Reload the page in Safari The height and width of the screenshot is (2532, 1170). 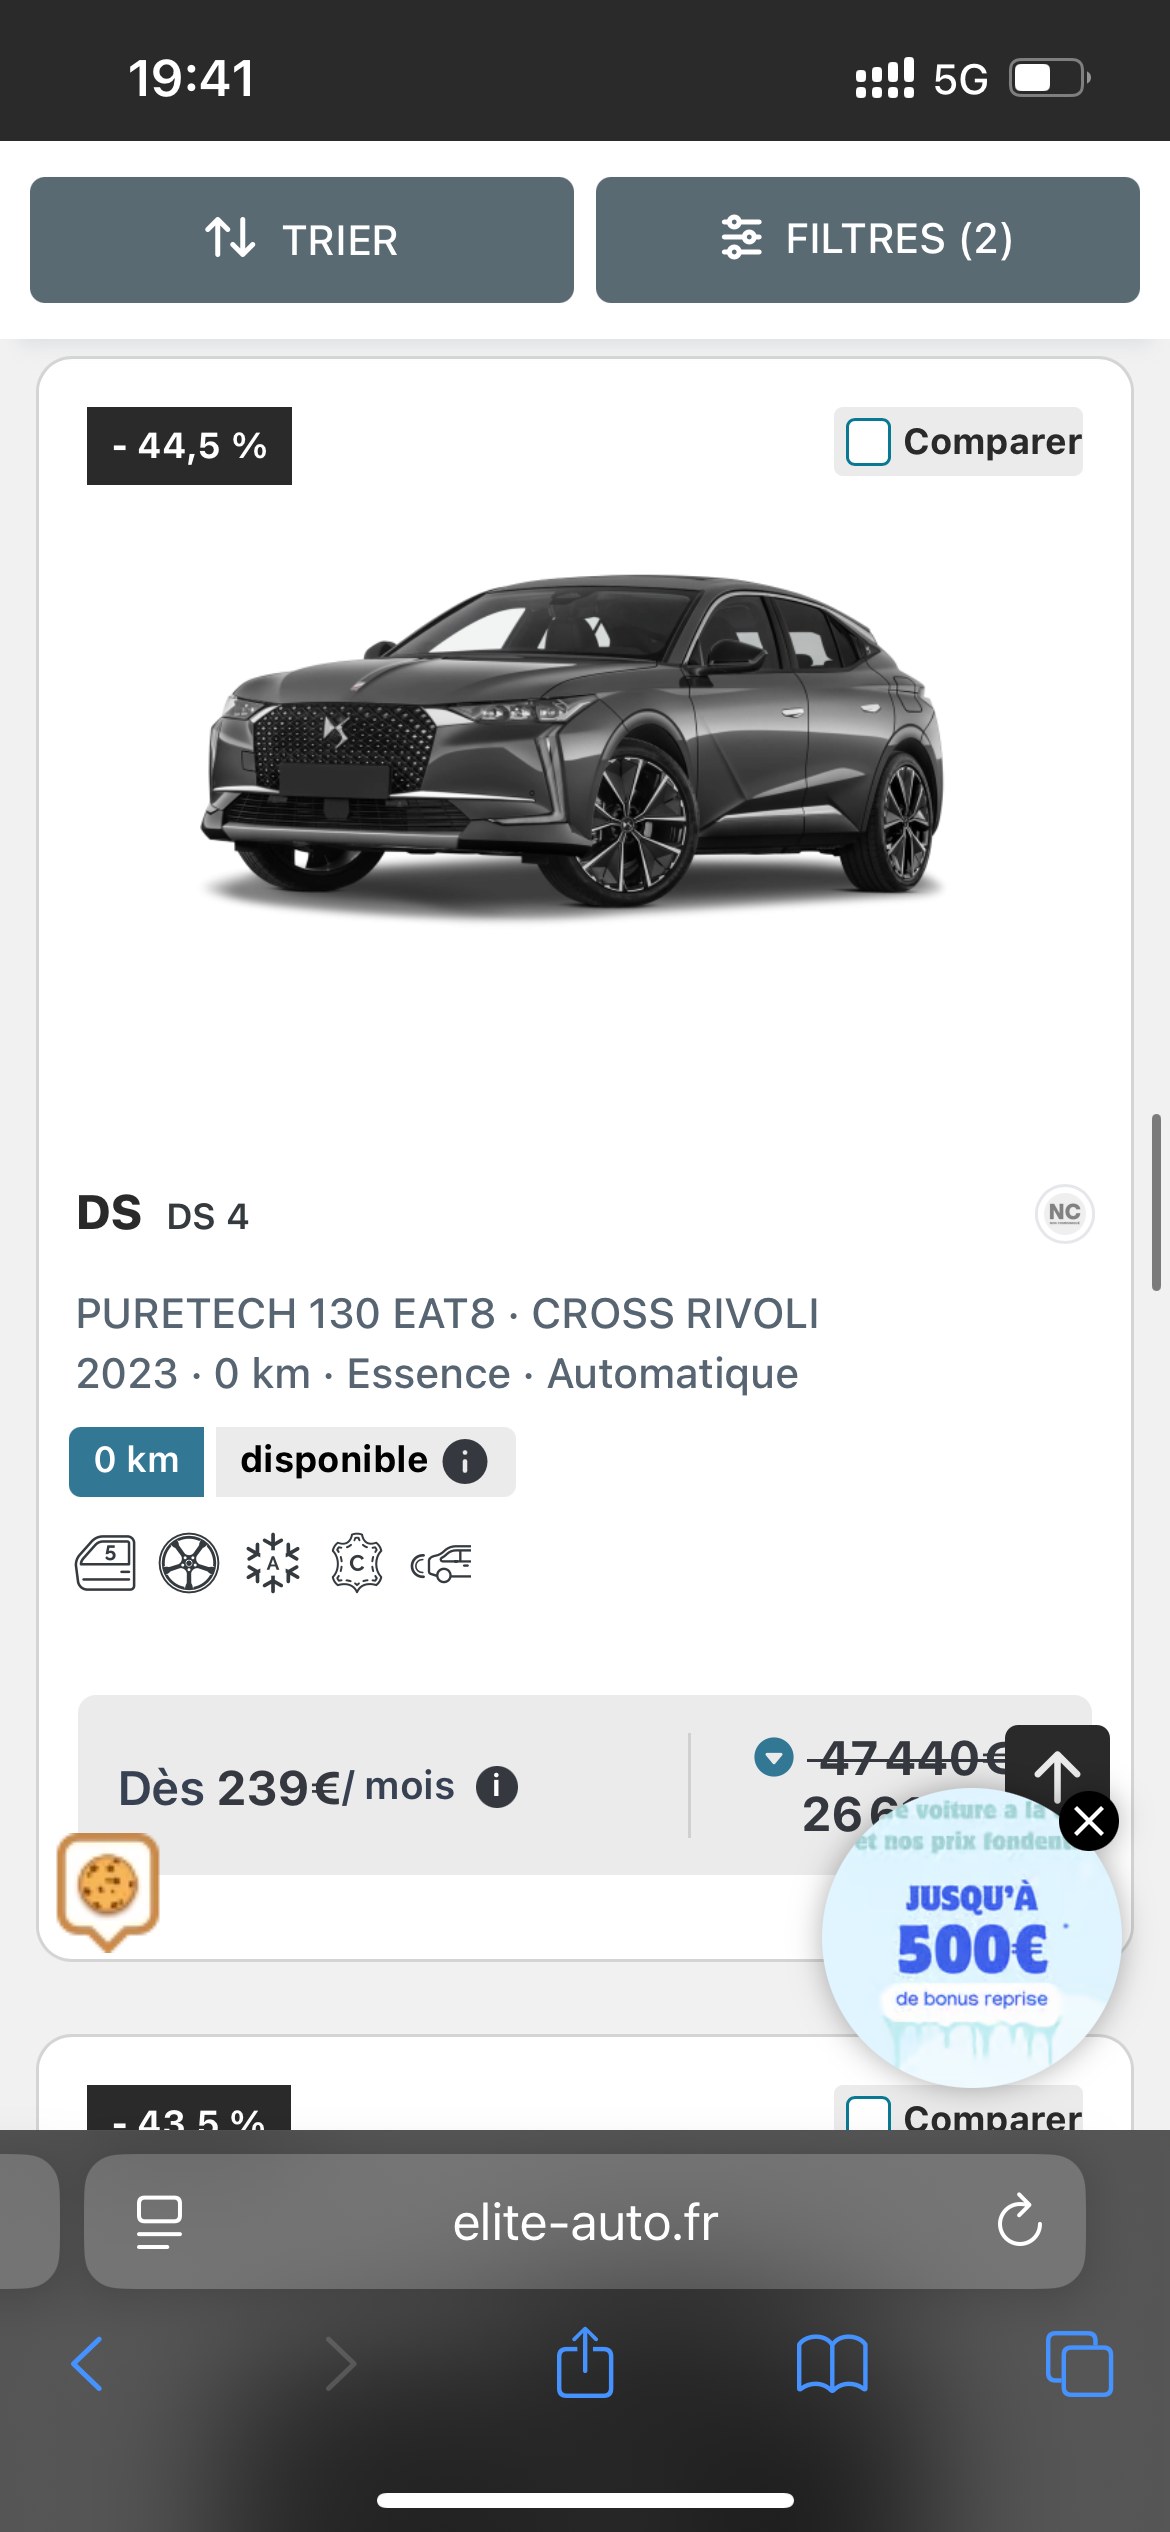[x=1019, y=2222]
